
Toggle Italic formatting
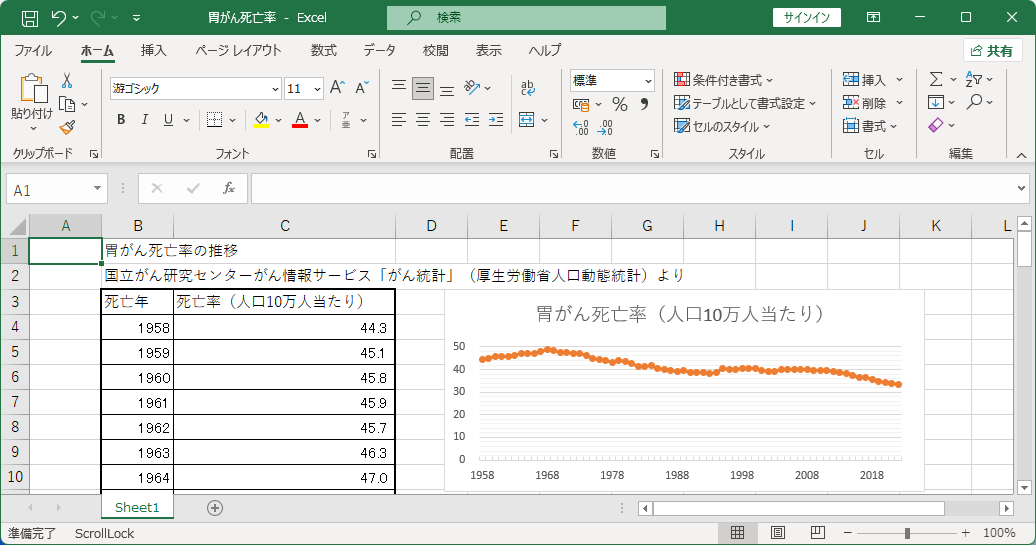coord(145,120)
